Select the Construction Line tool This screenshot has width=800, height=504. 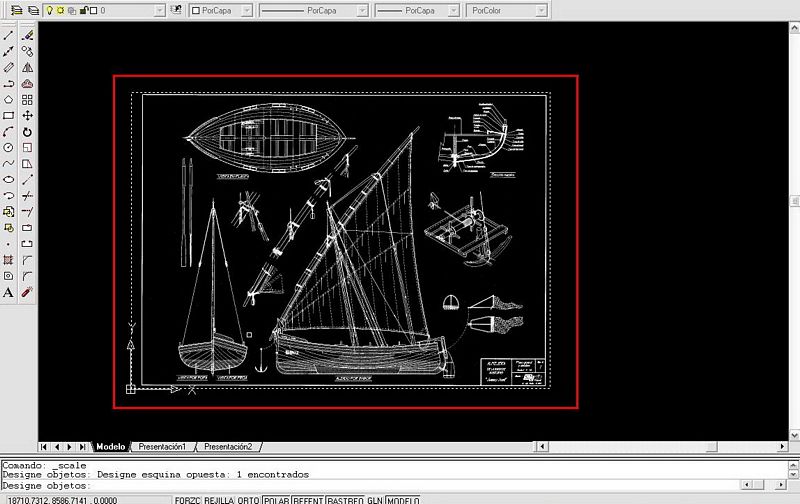(8, 52)
